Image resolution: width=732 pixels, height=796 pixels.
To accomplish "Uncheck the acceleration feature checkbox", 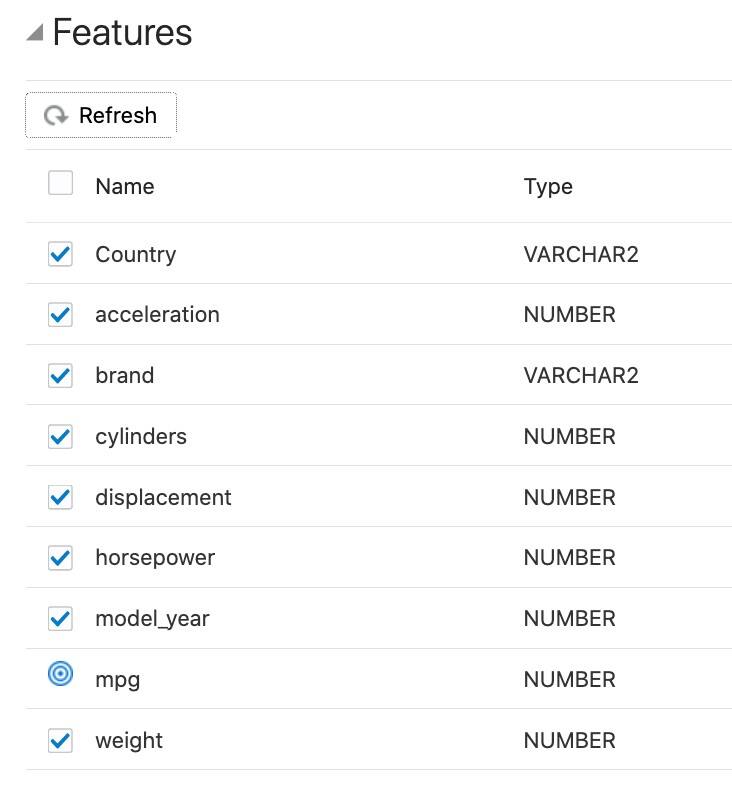I will 60,315.
